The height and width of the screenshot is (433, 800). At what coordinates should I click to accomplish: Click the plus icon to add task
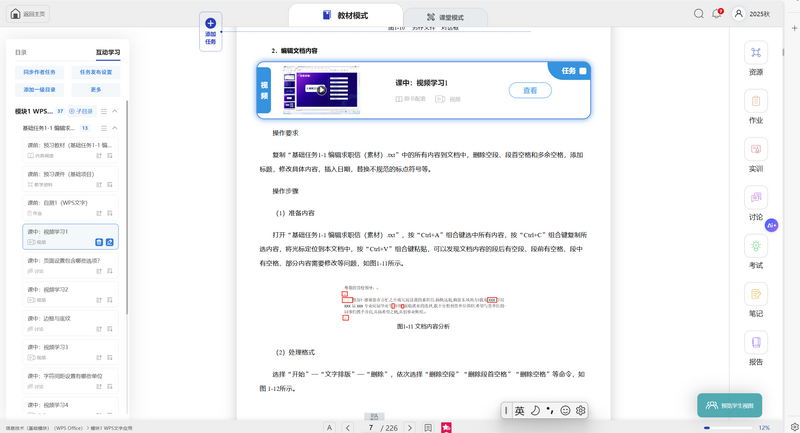[210, 23]
